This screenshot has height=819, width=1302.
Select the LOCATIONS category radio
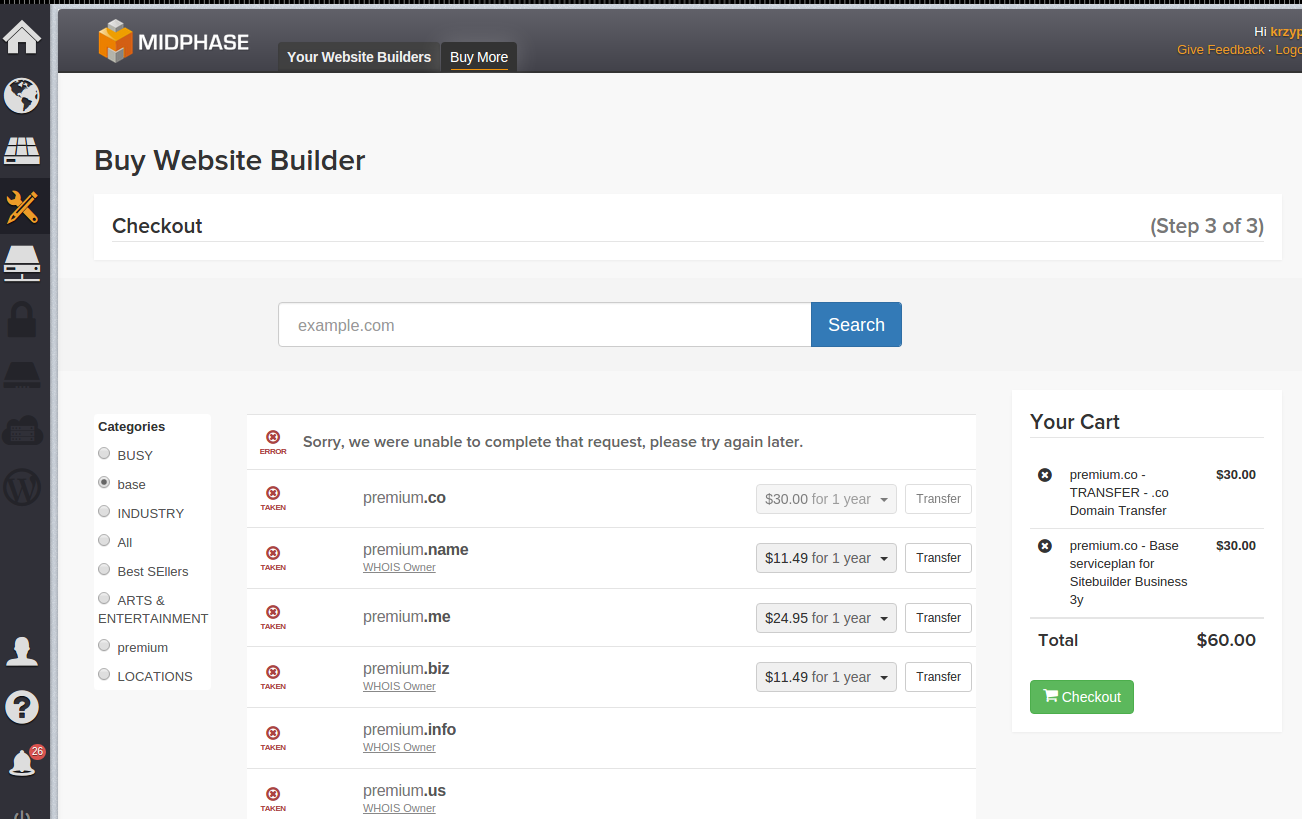[x=104, y=674]
